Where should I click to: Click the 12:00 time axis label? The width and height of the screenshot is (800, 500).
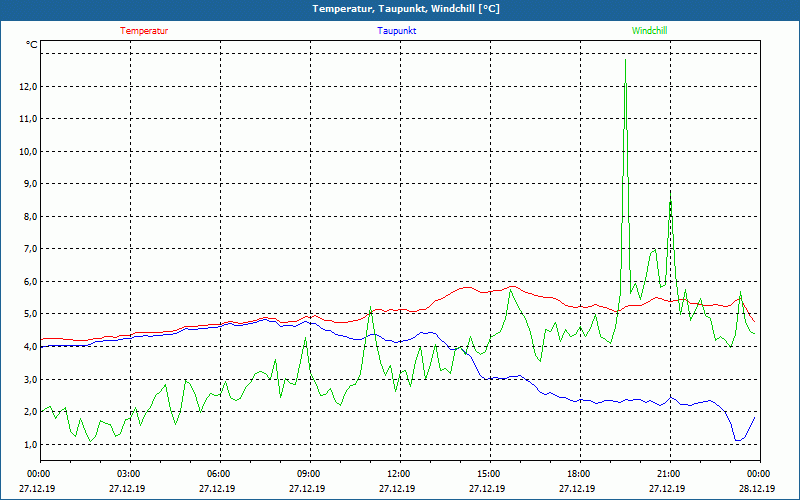coord(397,474)
